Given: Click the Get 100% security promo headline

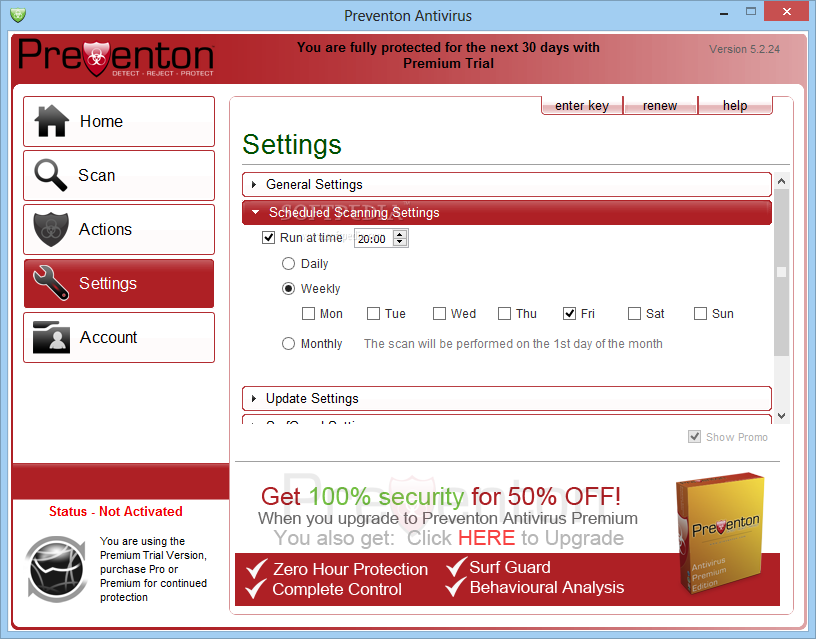Looking at the screenshot, I should click(x=441, y=496).
